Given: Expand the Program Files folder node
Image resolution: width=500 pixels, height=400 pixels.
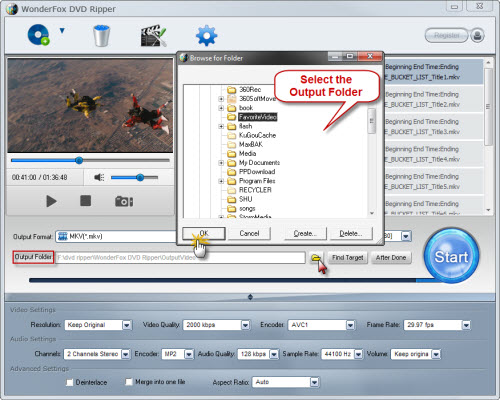Looking at the screenshot, I should pyautogui.click(x=221, y=181).
